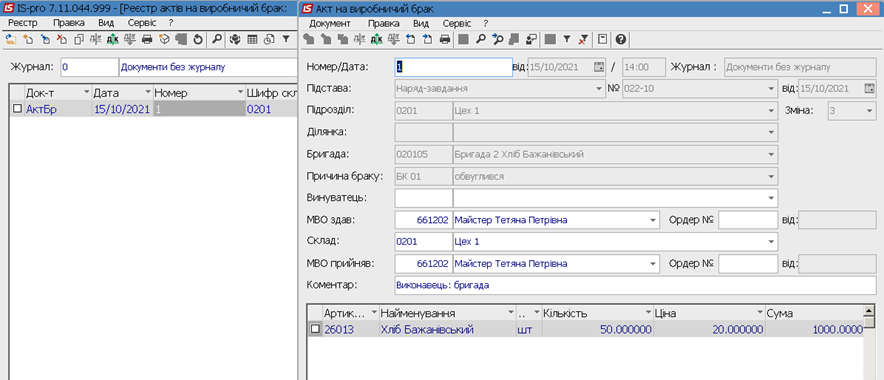
Task: Tick checkbox of row 26013 Хліб Бажанівський
Action: (315, 329)
